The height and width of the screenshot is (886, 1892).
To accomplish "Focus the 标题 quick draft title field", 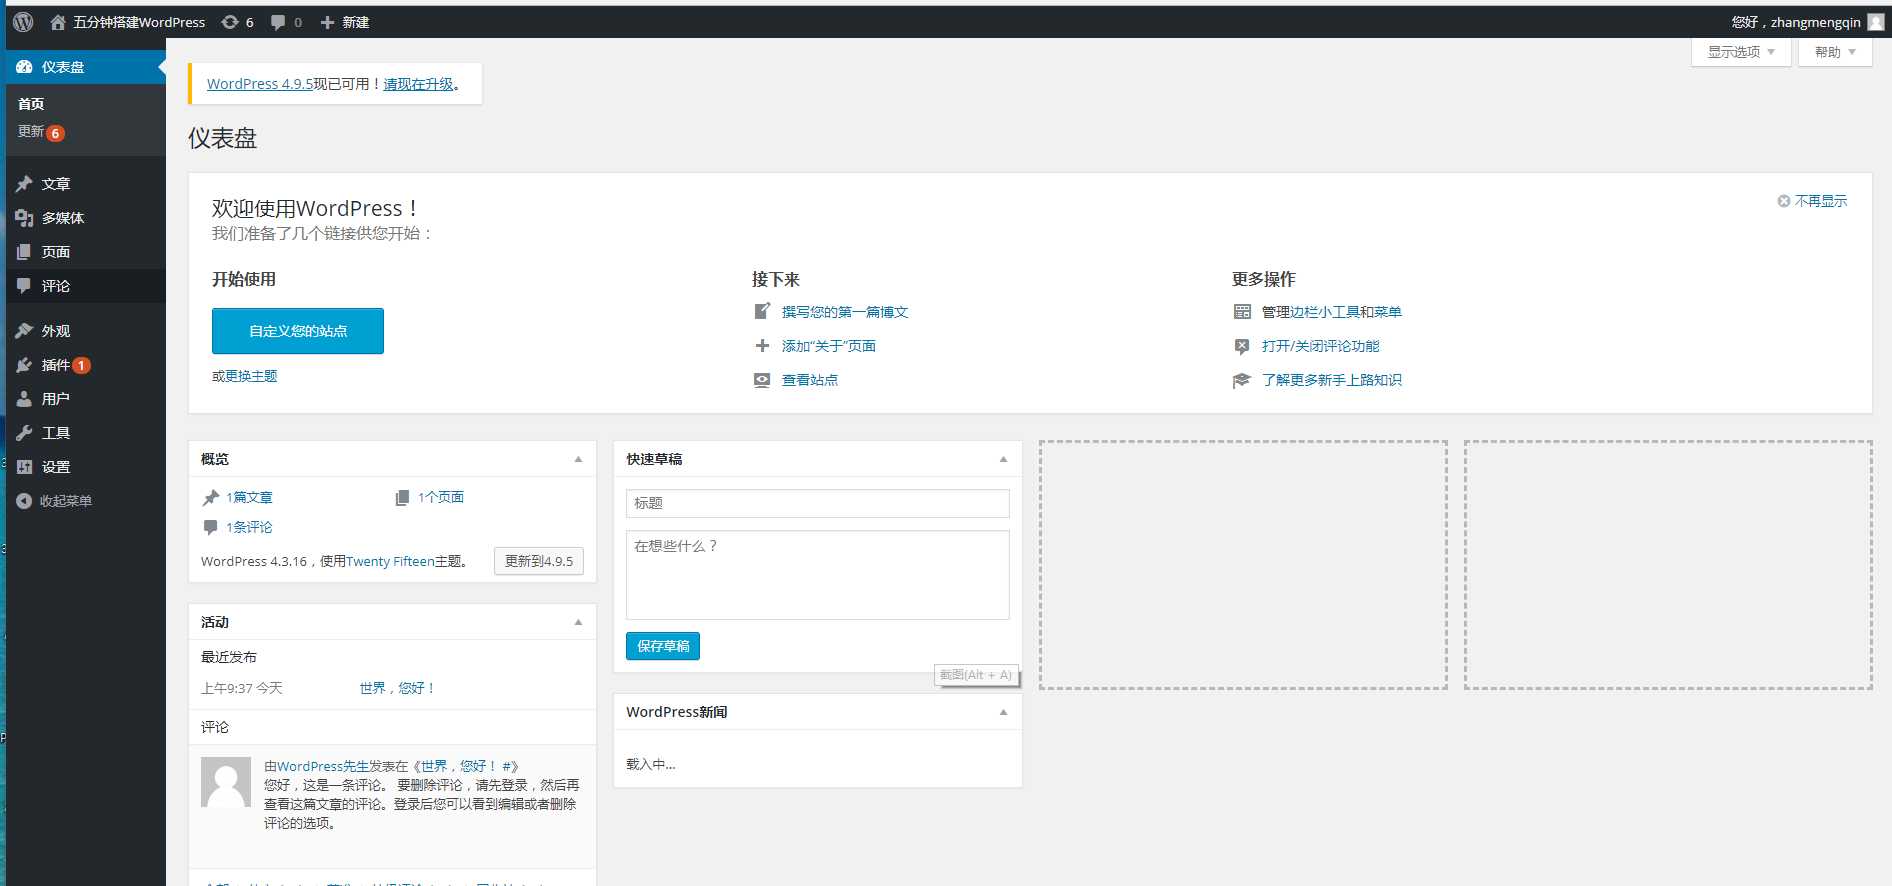I will [818, 503].
